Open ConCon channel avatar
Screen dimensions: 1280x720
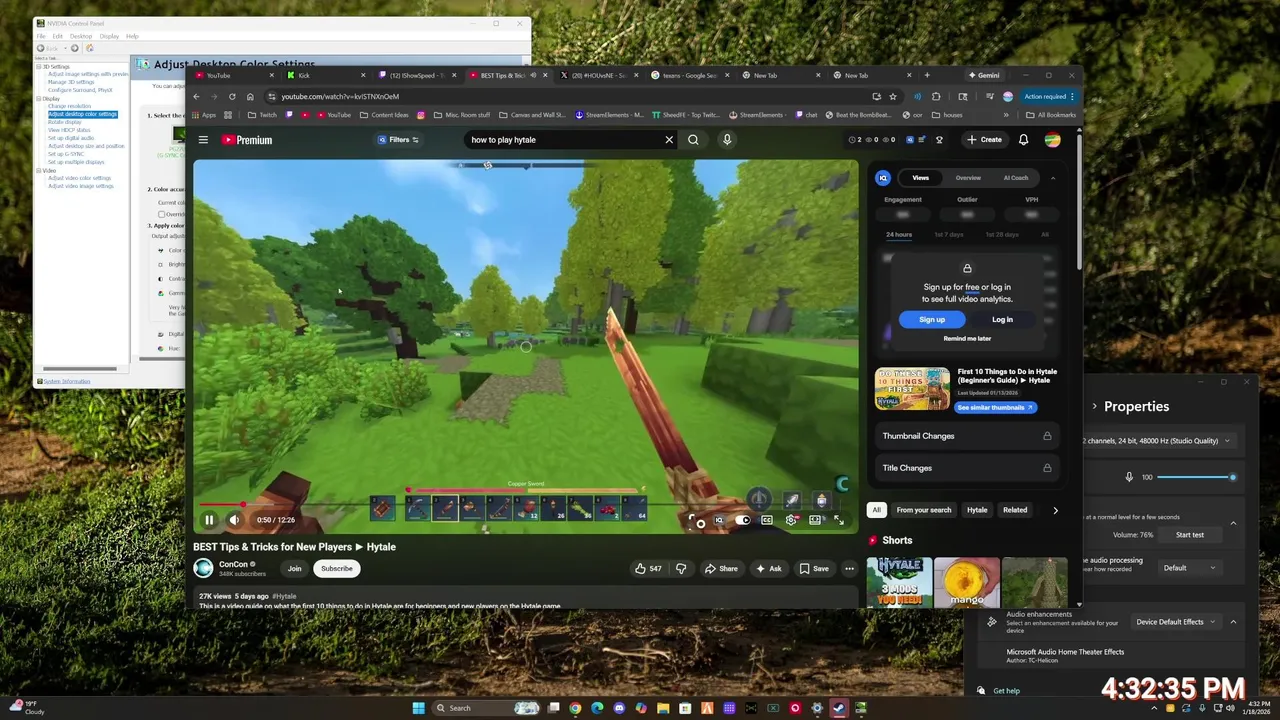[x=203, y=568]
